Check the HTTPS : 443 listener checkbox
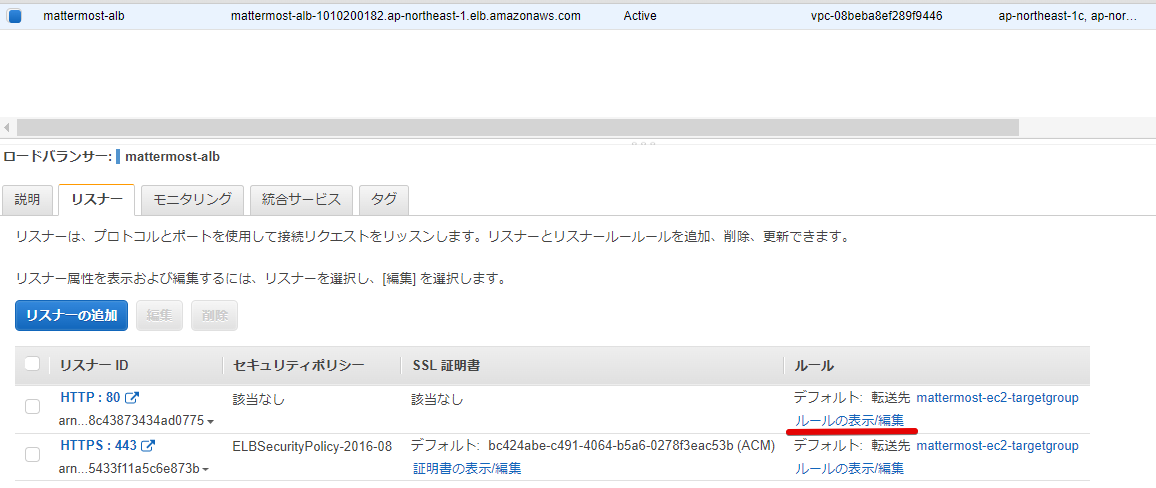 [x=32, y=454]
